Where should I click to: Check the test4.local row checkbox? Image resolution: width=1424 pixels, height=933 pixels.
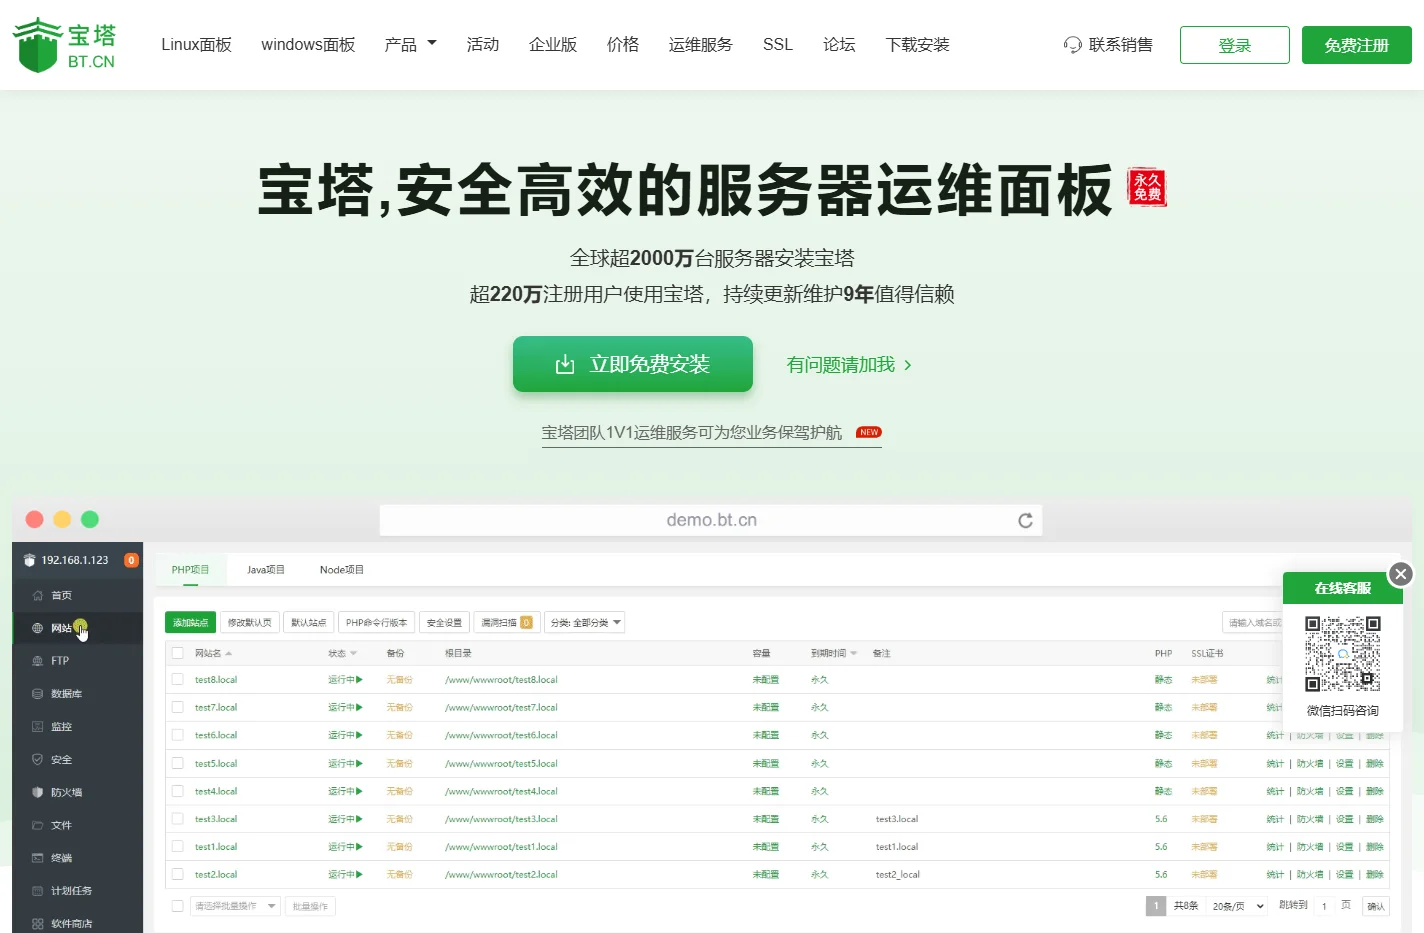point(177,791)
